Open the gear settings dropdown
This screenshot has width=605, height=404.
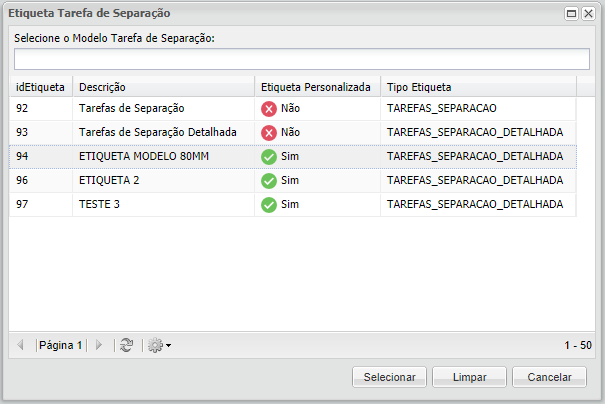point(159,345)
